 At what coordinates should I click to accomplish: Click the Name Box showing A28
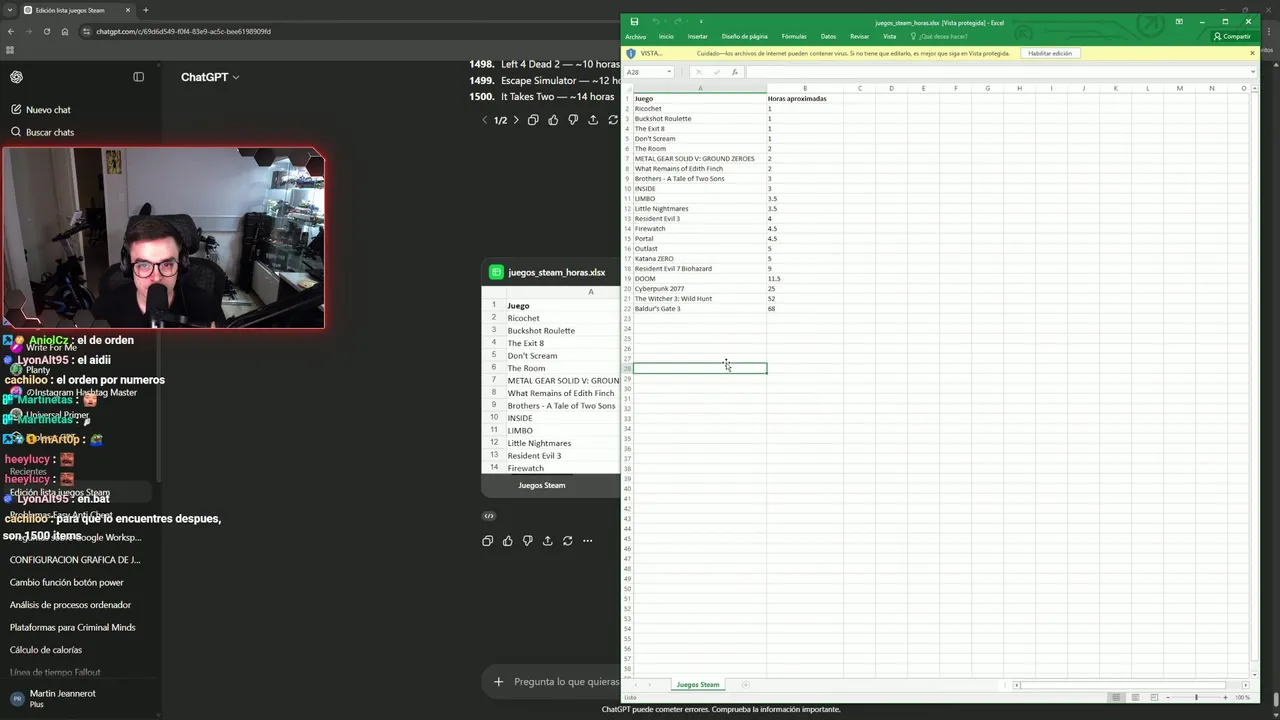click(x=645, y=72)
